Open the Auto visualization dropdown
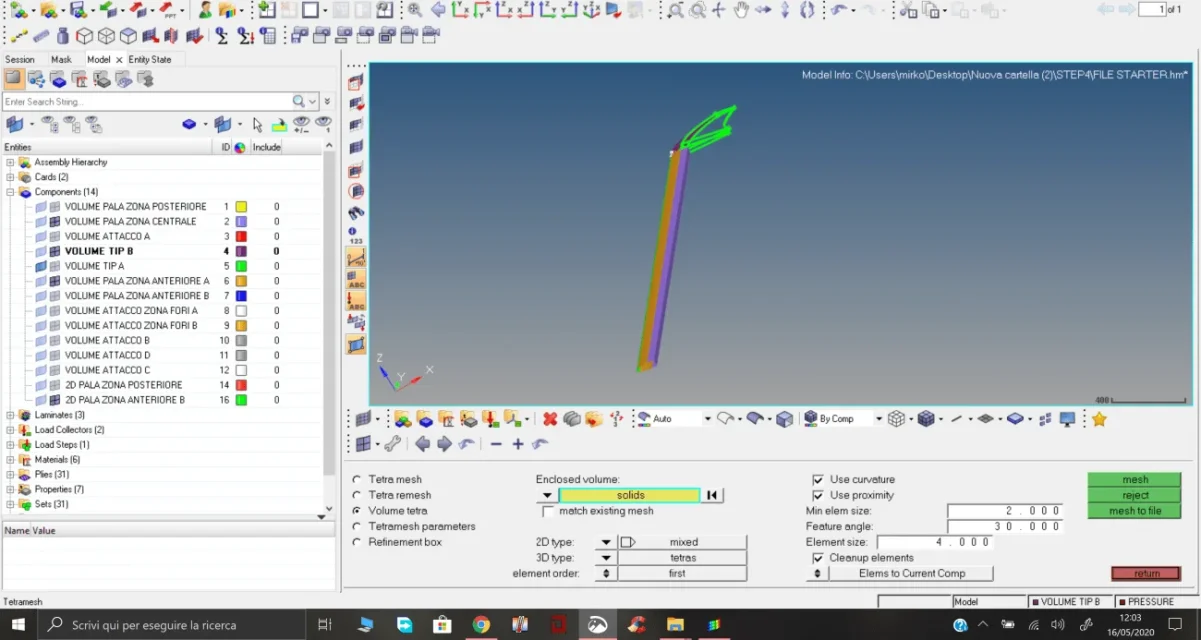1201x640 pixels. pos(708,419)
